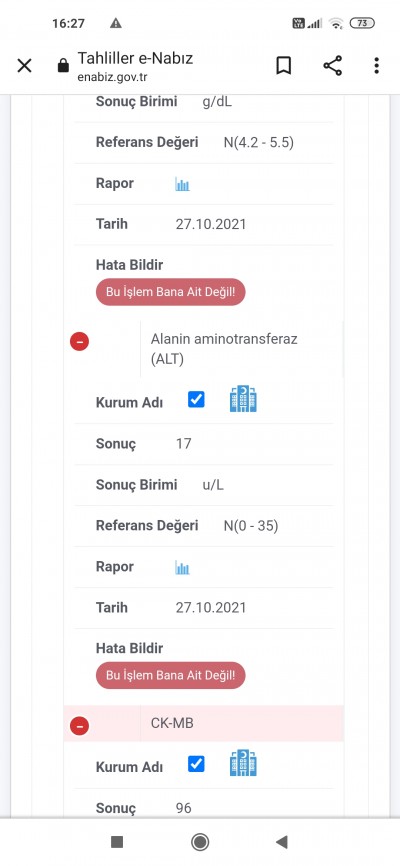
Task: Click first 'Bu İşlem Bana Ait Değil!' button
Action: click(x=171, y=292)
